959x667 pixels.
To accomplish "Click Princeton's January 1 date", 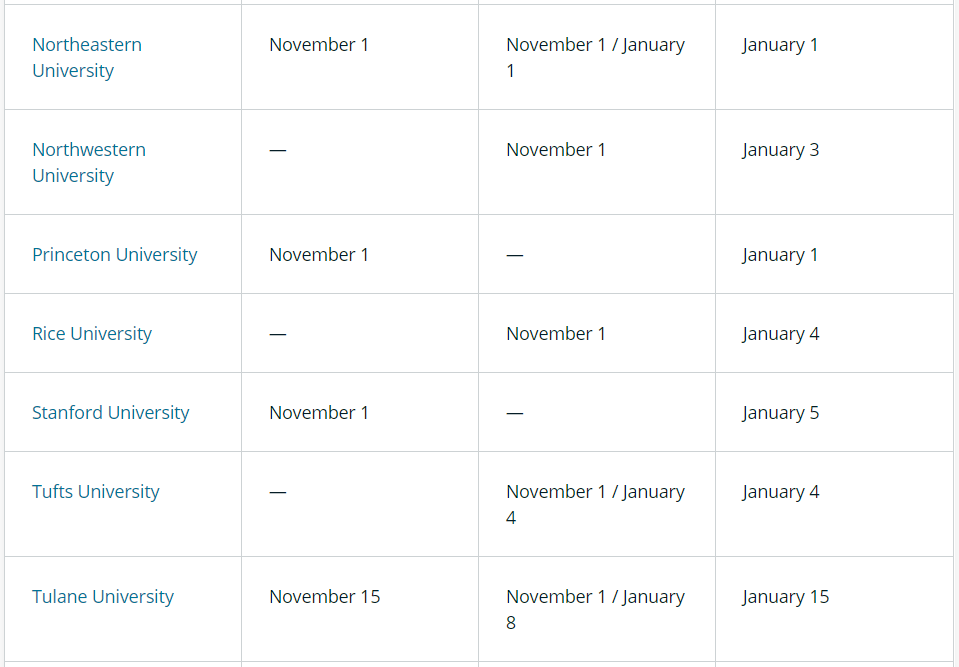I will point(780,255).
